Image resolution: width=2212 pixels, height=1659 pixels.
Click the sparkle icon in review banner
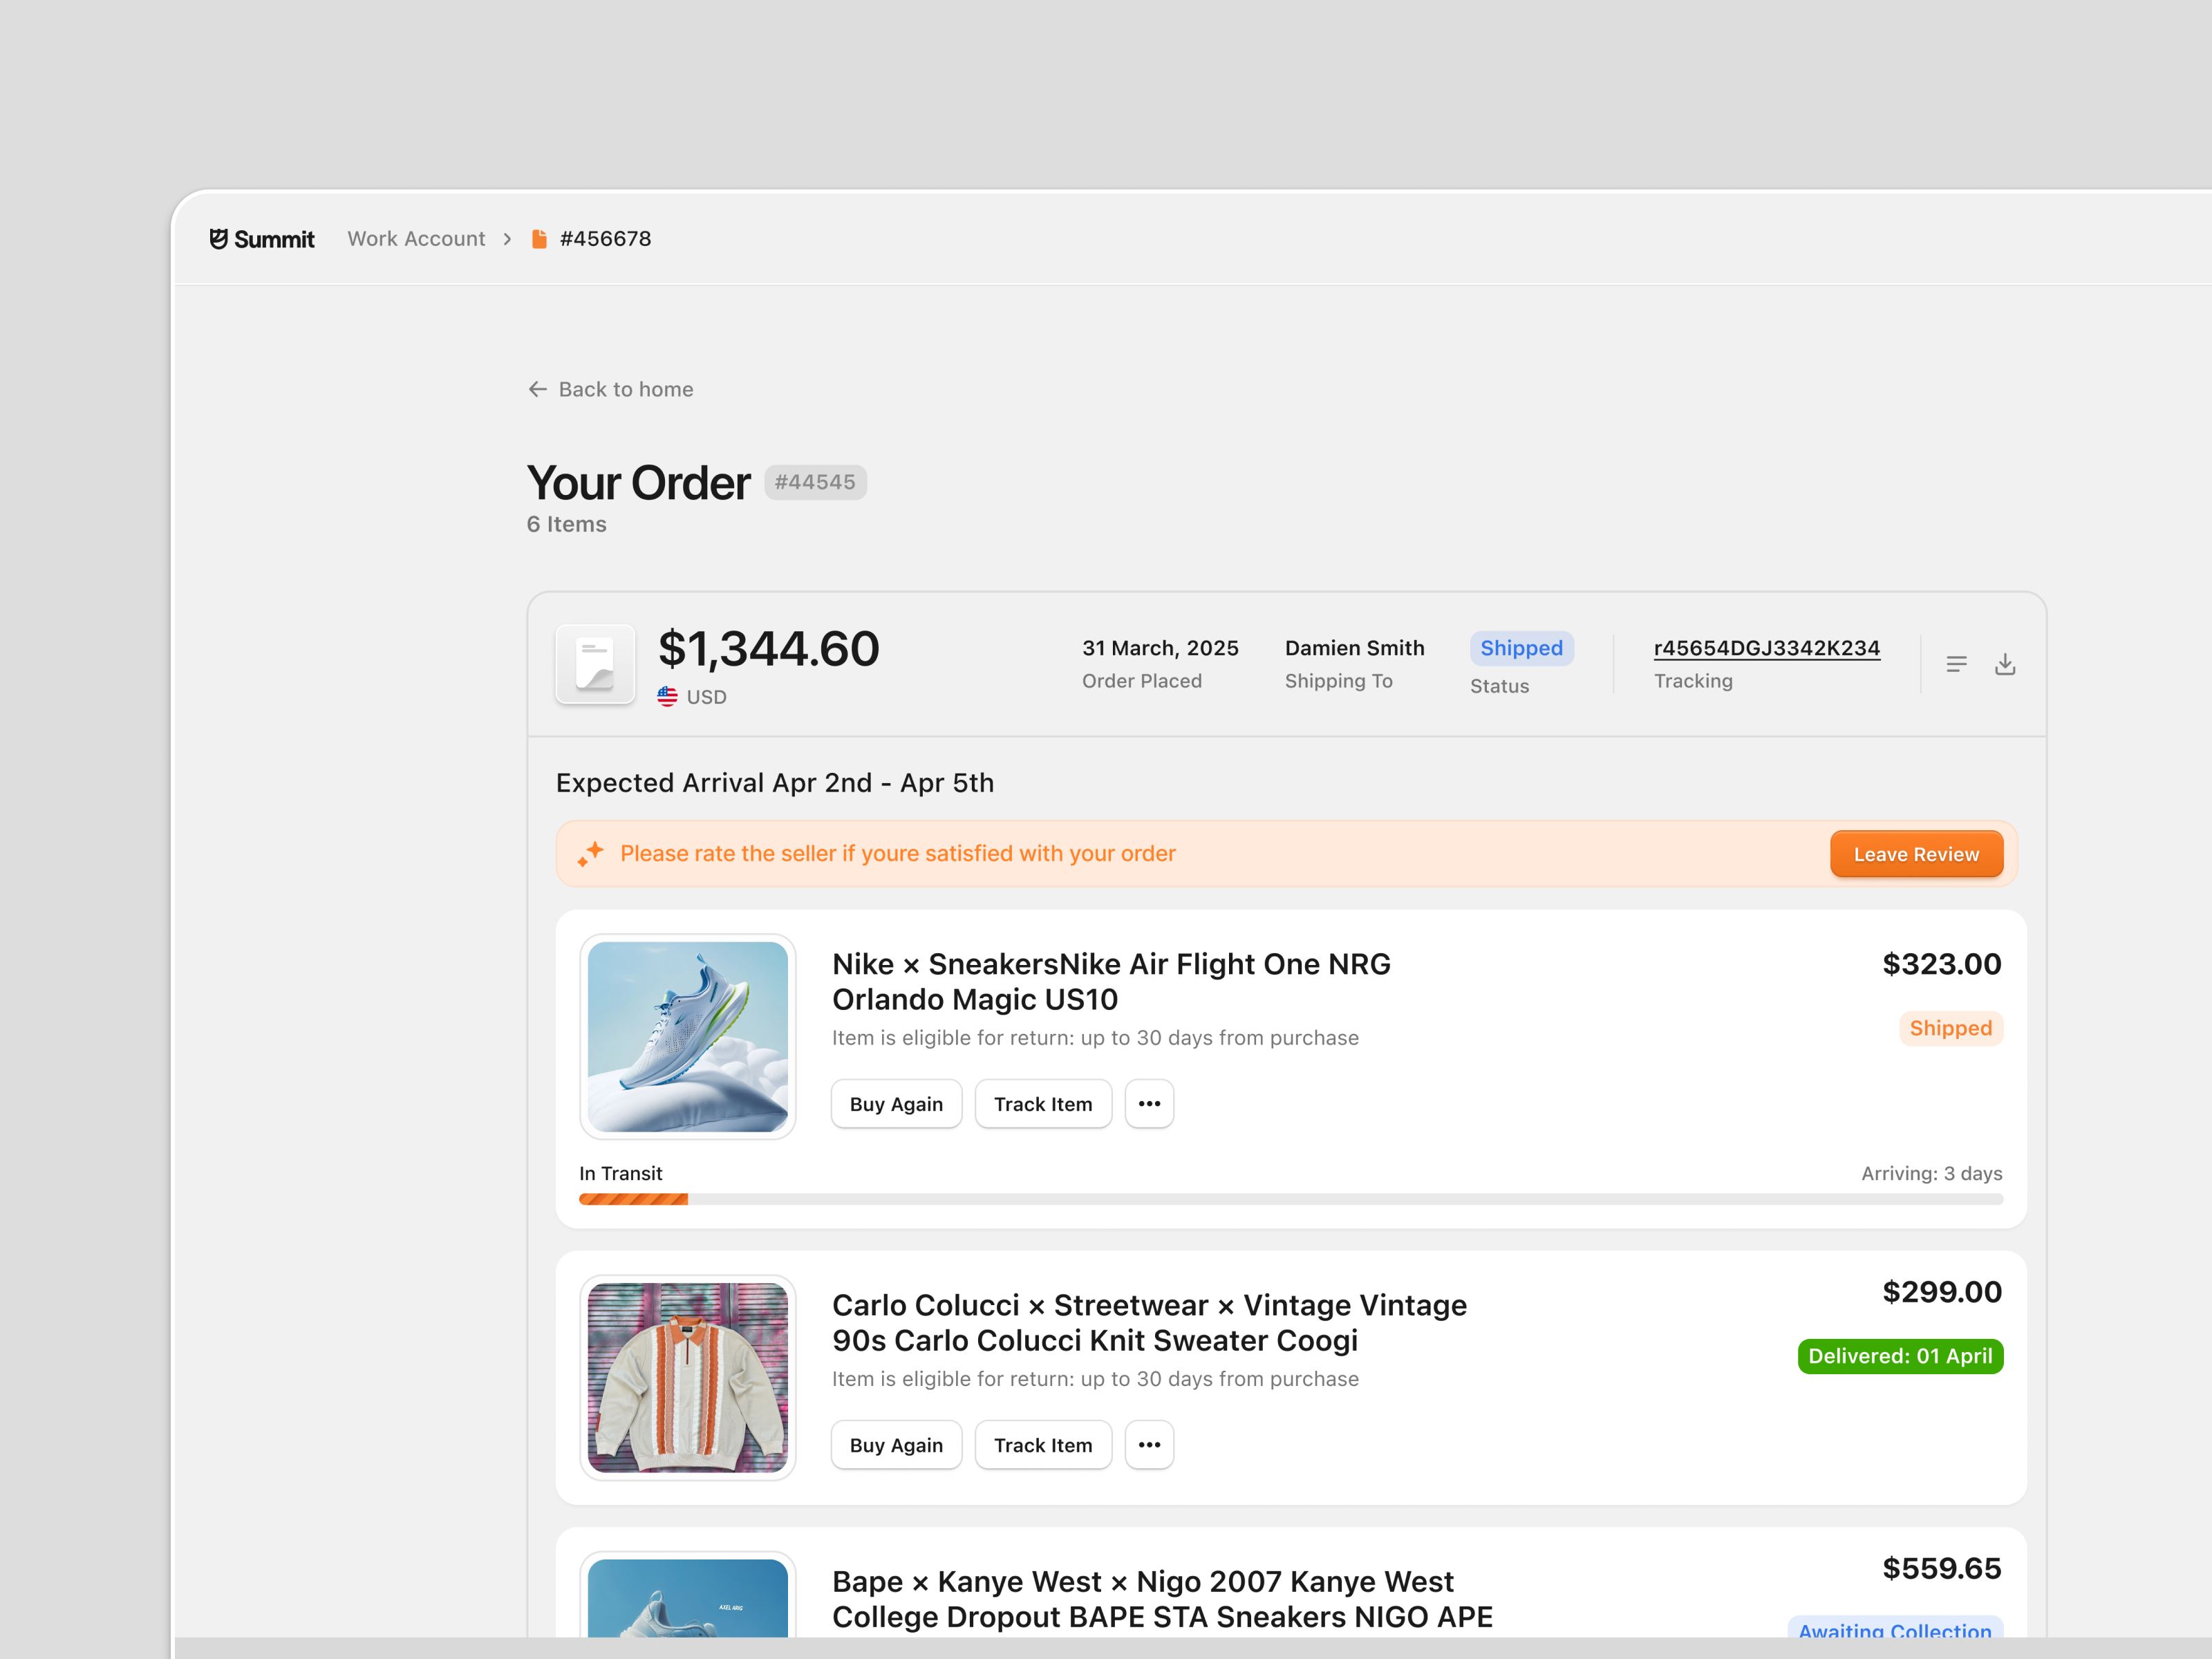(590, 853)
